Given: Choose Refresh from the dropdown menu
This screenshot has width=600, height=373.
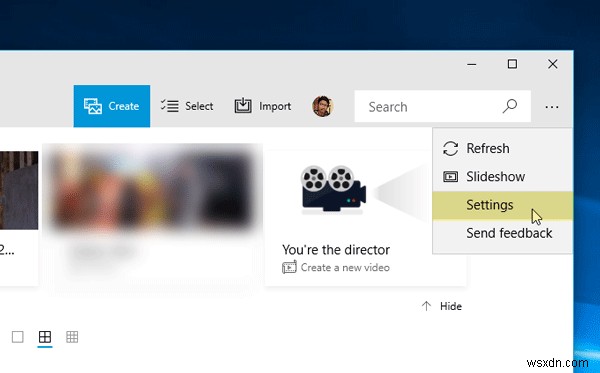Looking at the screenshot, I should tap(502, 148).
